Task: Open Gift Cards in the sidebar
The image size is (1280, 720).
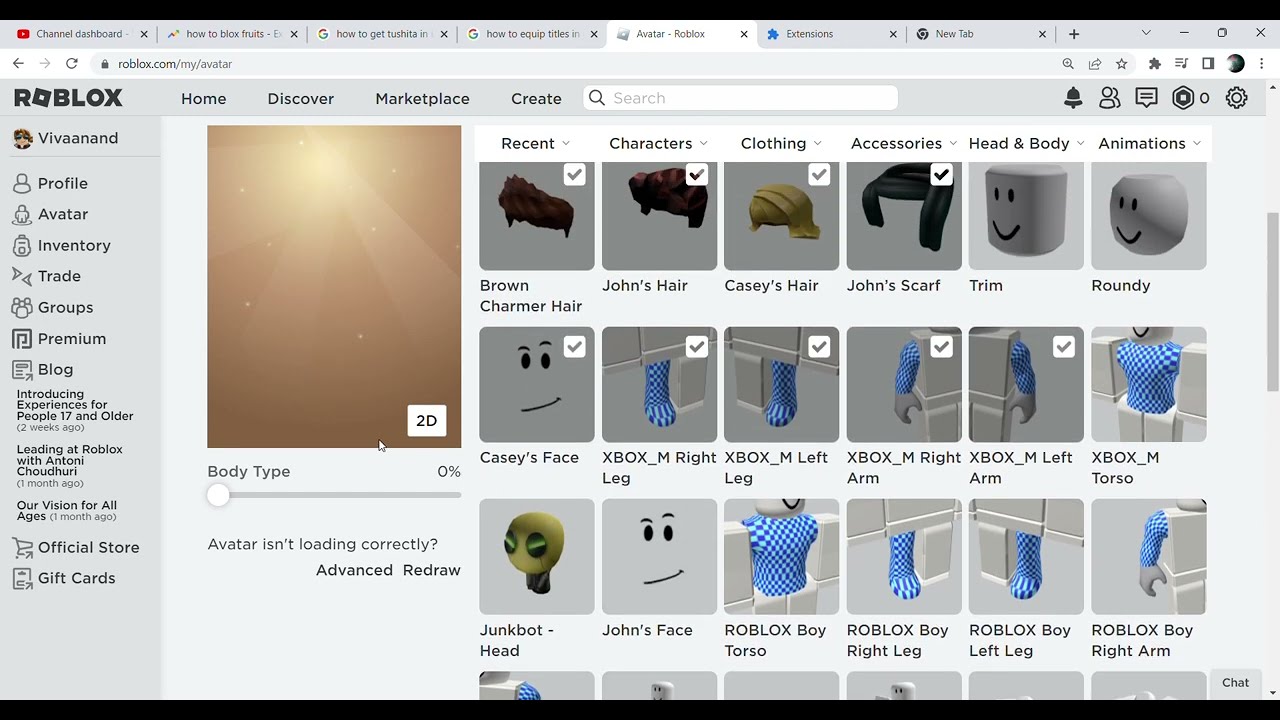Action: click(x=76, y=578)
